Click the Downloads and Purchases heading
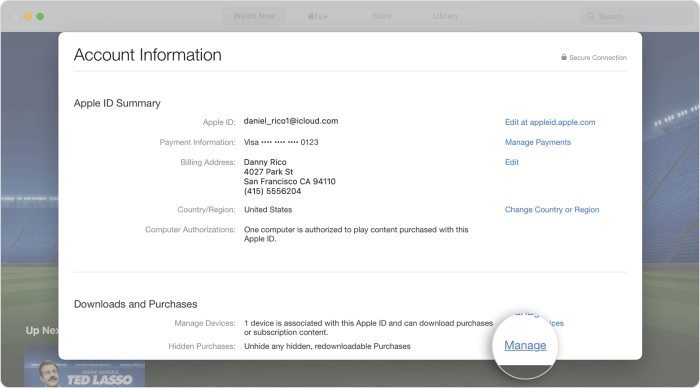 click(x=135, y=304)
